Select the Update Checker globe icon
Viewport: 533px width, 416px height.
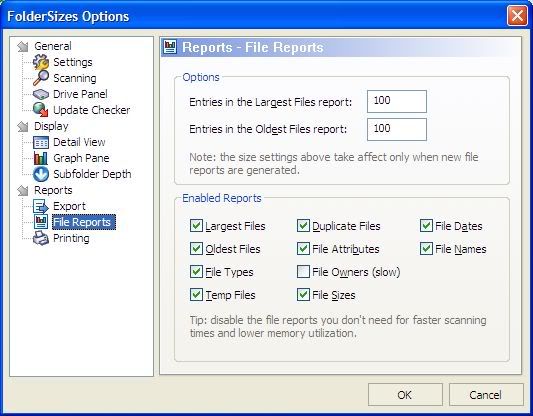(x=41, y=110)
